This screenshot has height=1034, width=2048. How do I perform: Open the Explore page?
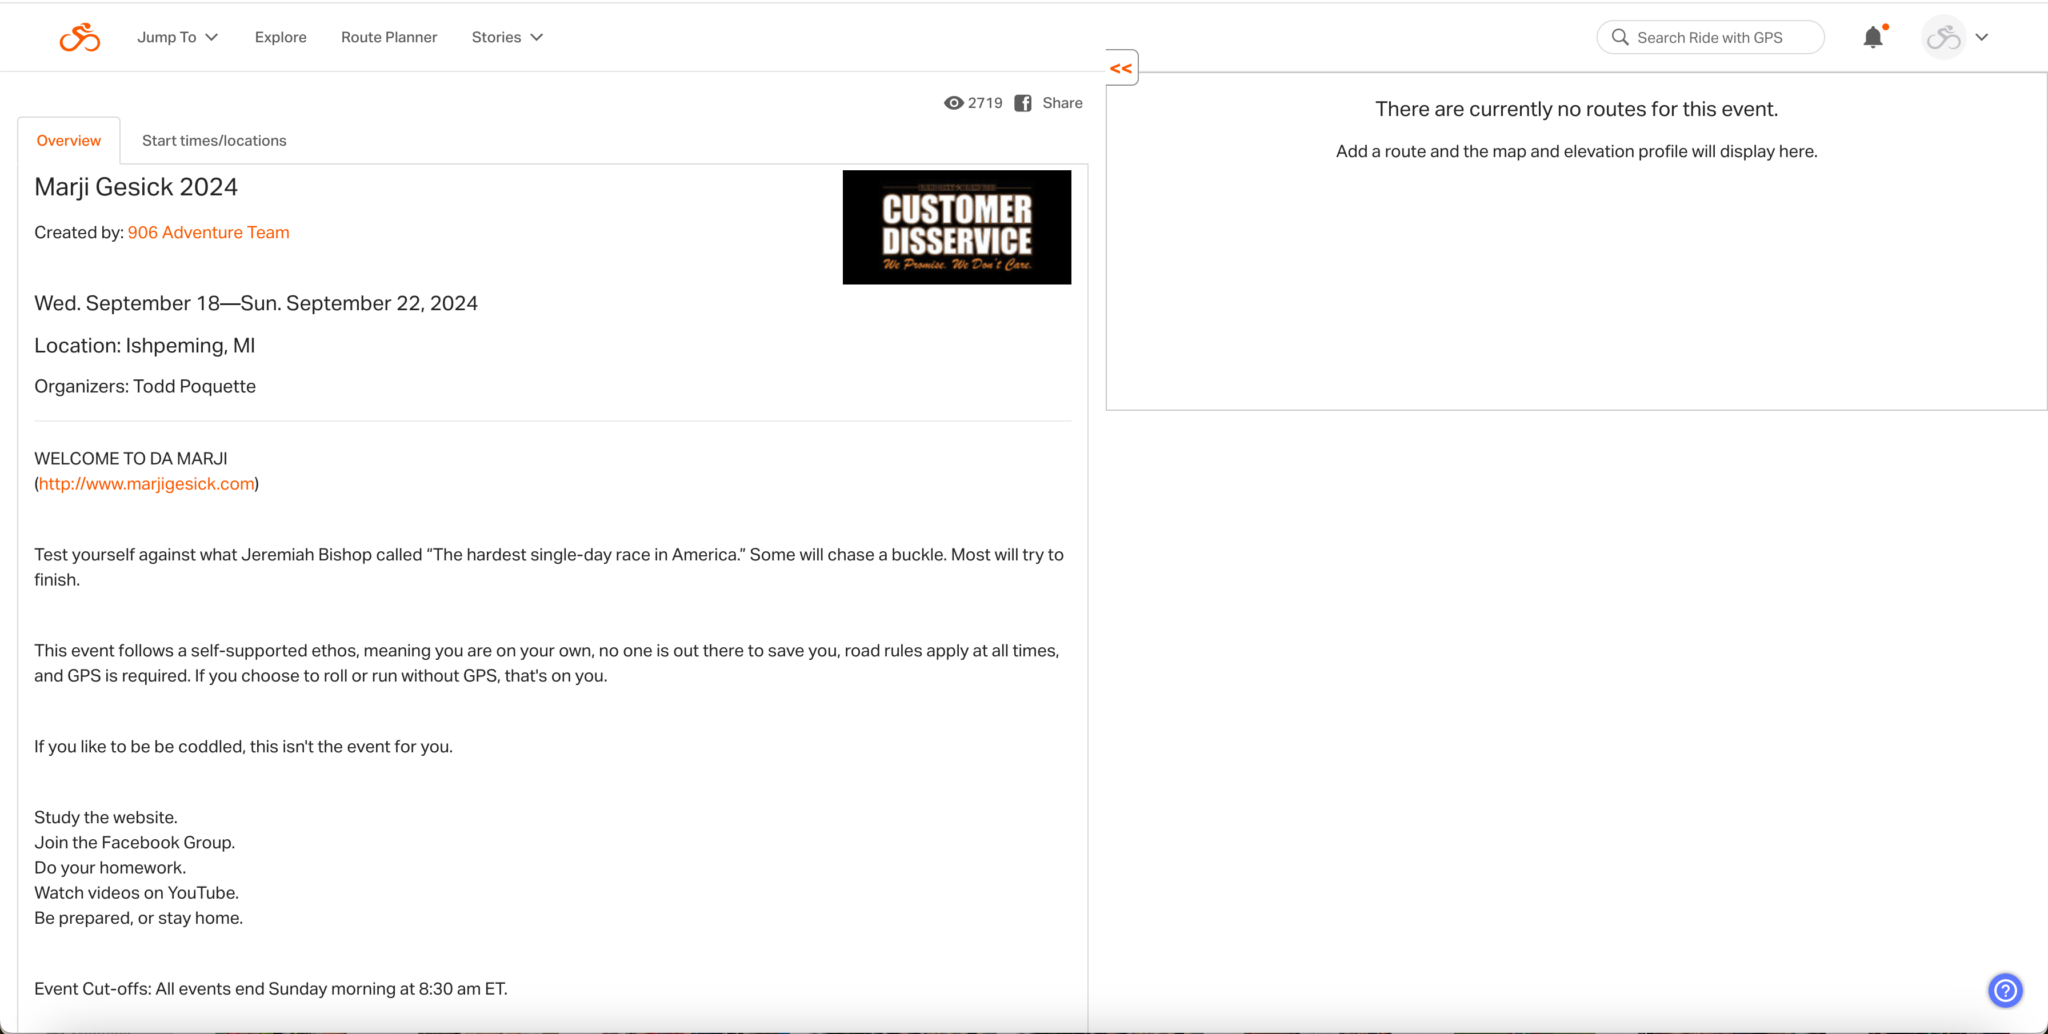pos(281,37)
